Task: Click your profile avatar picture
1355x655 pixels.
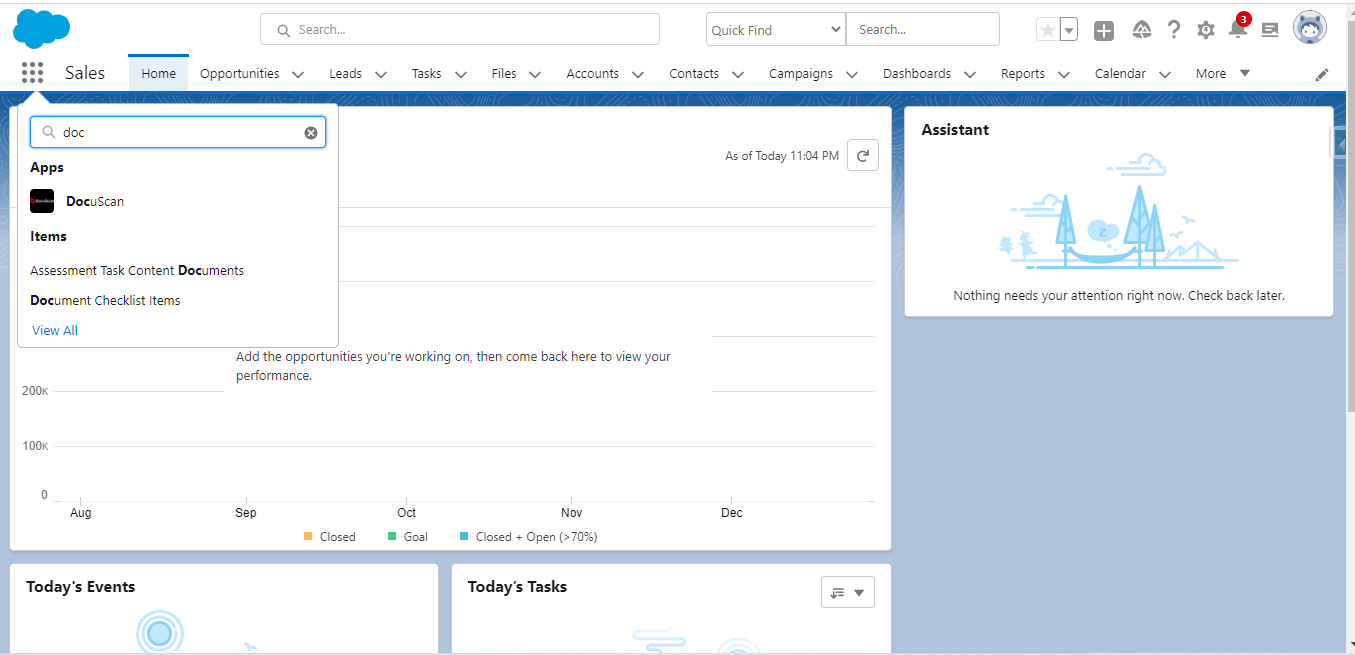Action: click(1310, 27)
